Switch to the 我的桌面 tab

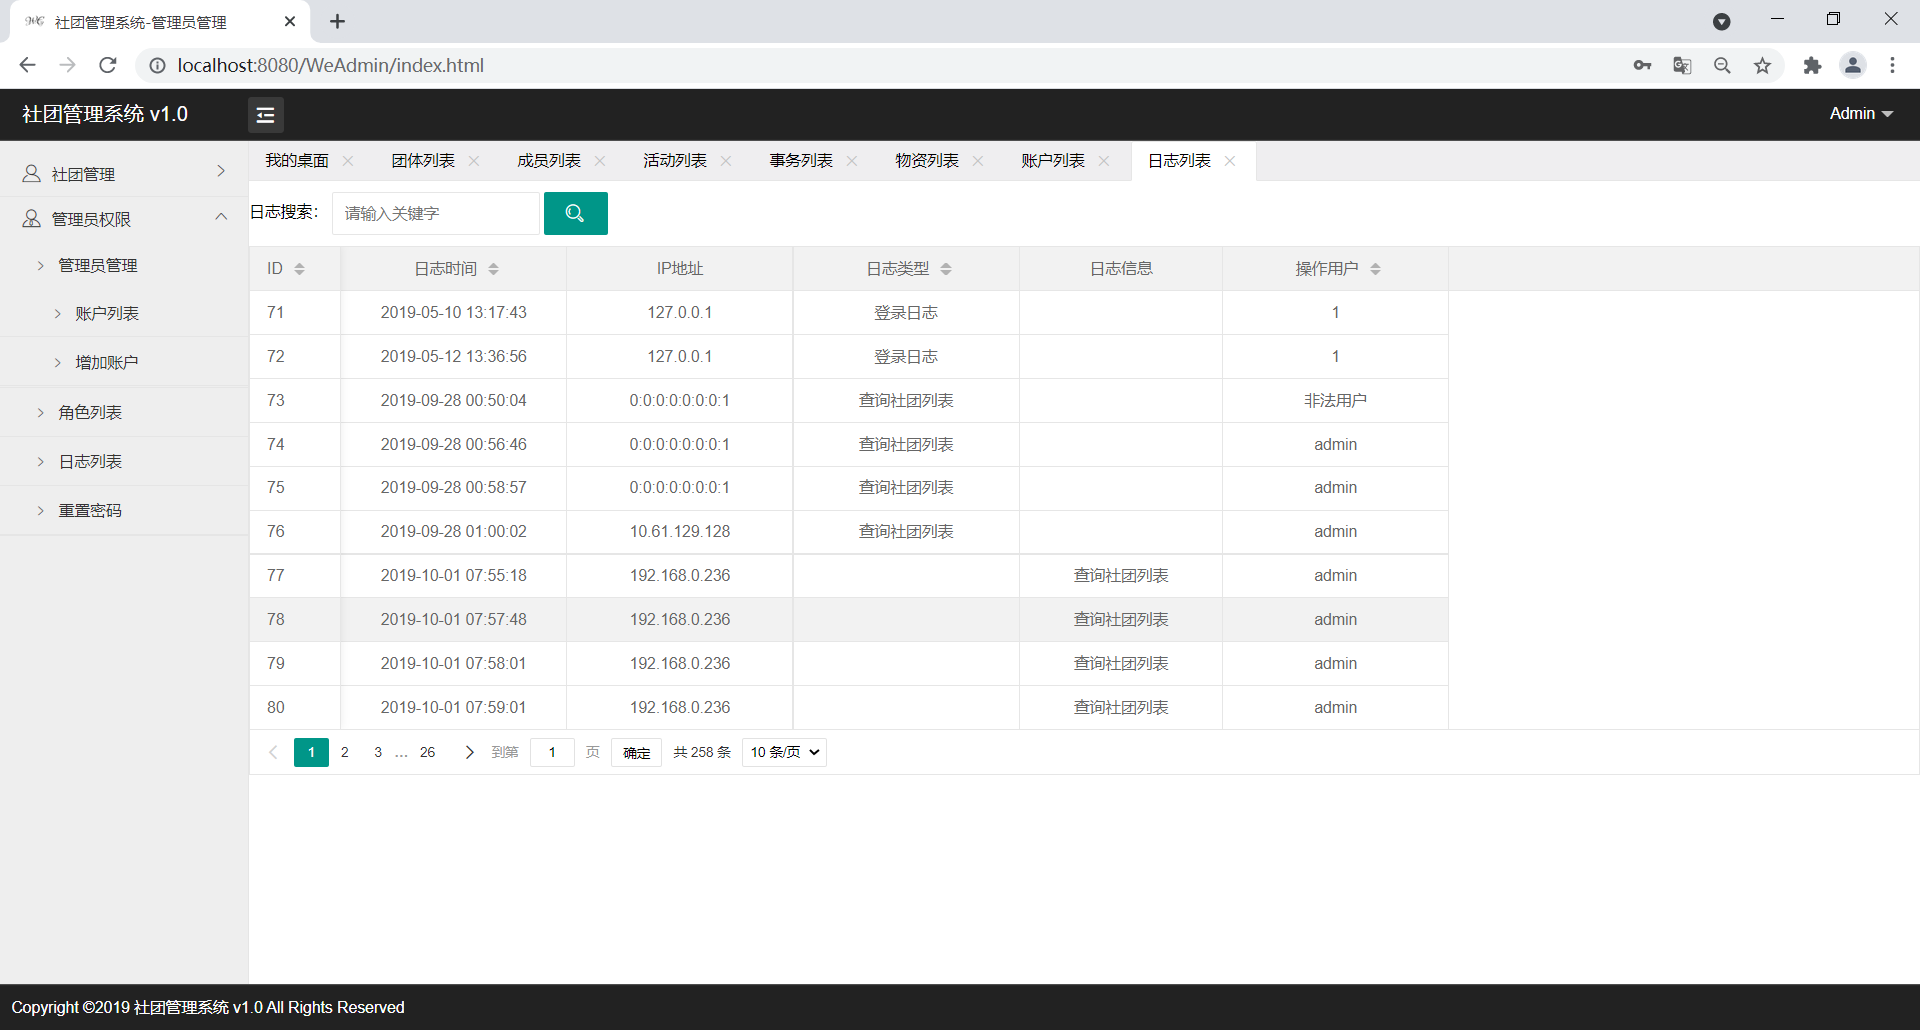[x=297, y=161]
